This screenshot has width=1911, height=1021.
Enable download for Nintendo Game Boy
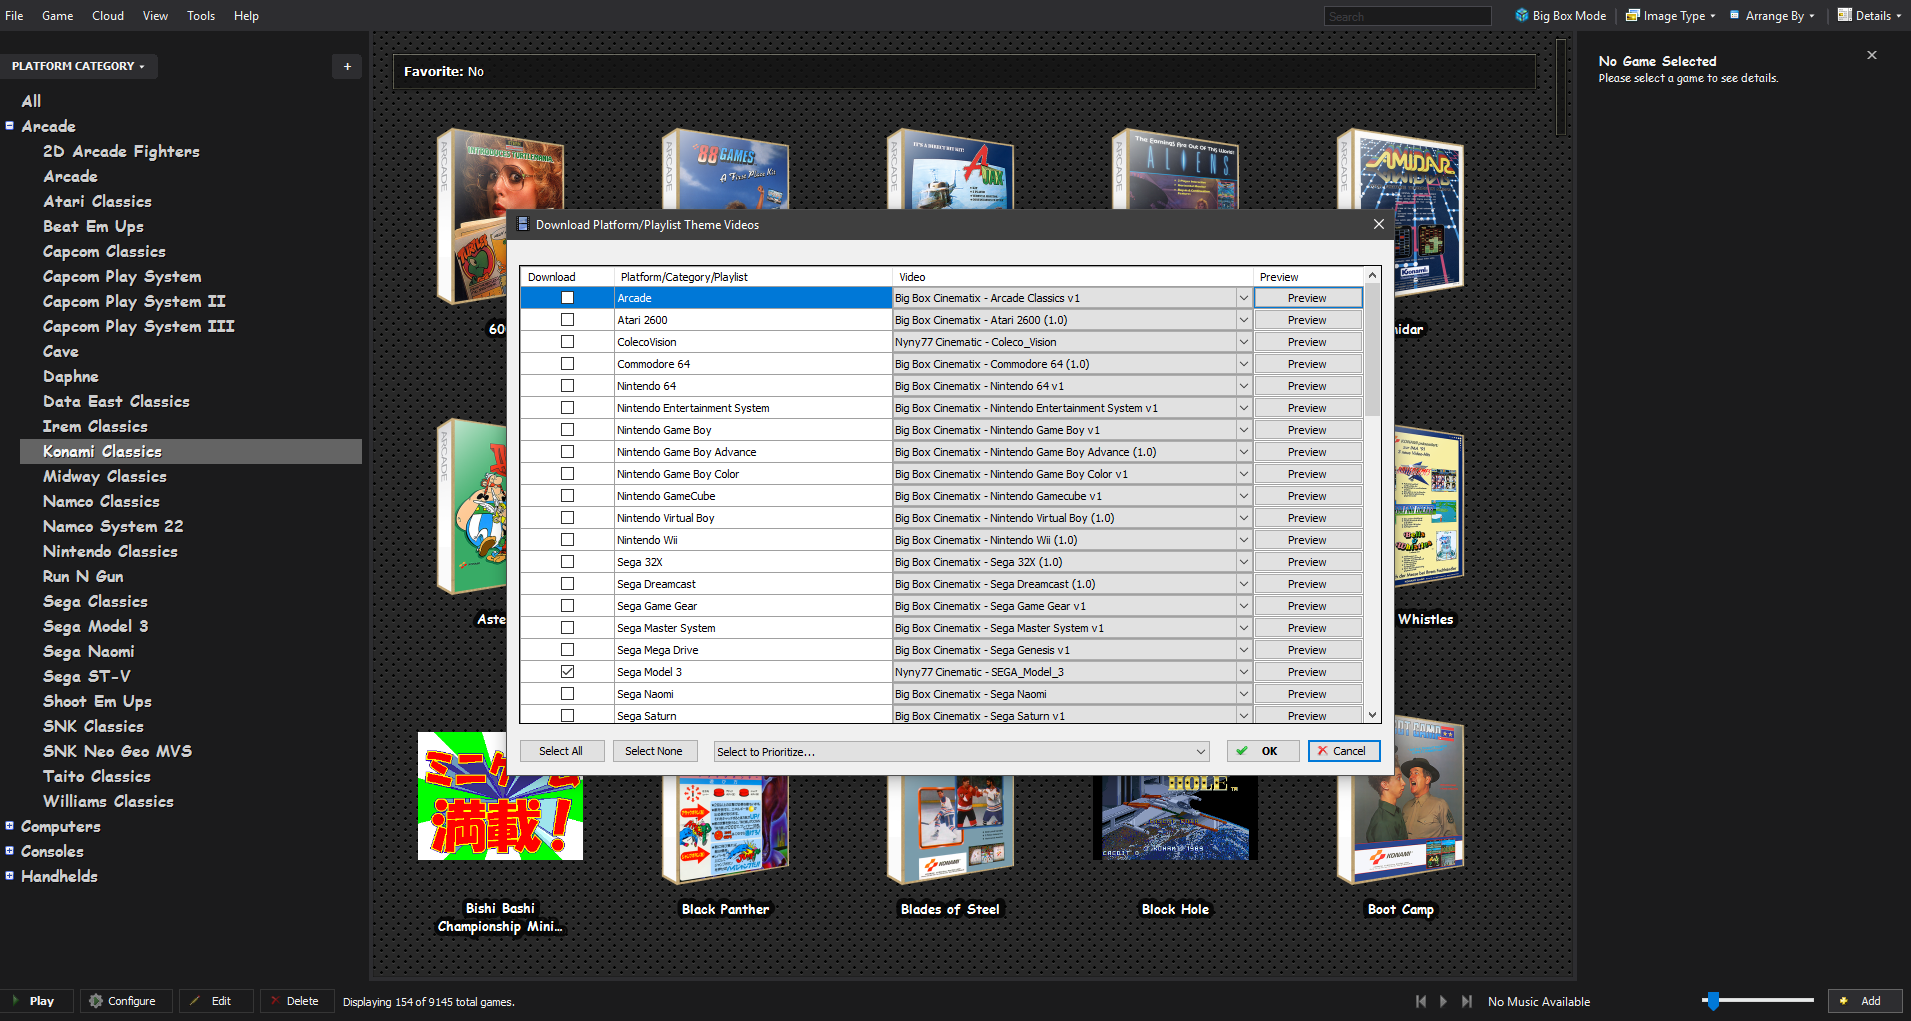[x=567, y=430]
